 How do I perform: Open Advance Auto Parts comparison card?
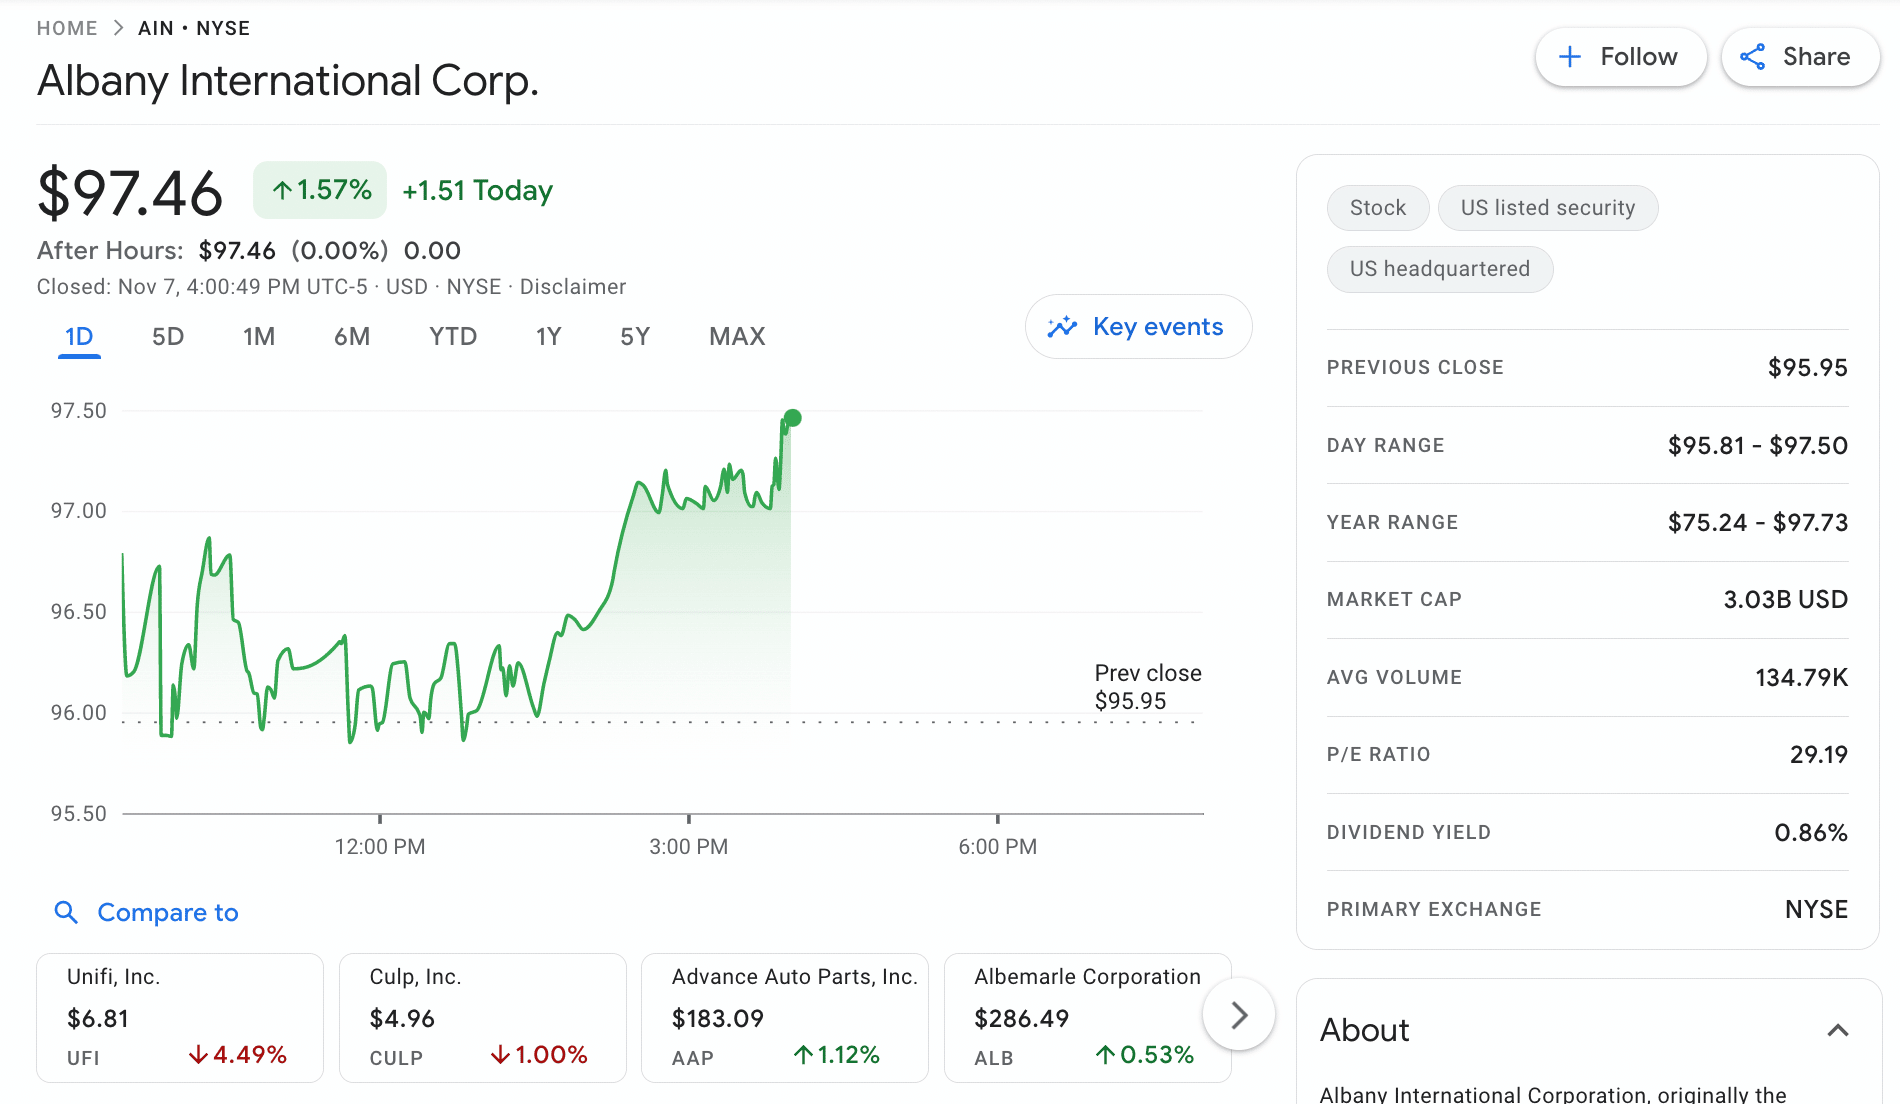(x=785, y=1018)
